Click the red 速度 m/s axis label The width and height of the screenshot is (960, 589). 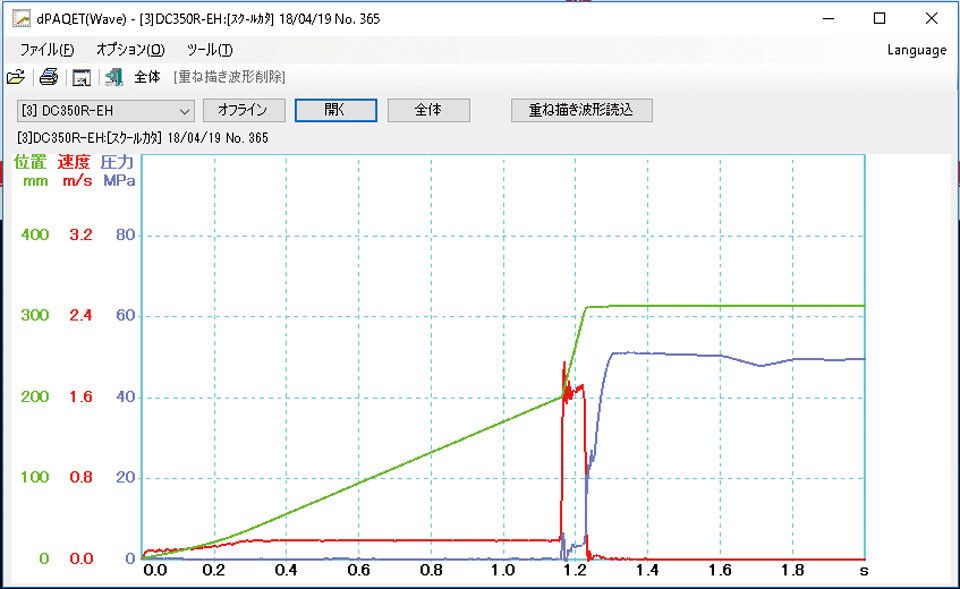click(75, 171)
